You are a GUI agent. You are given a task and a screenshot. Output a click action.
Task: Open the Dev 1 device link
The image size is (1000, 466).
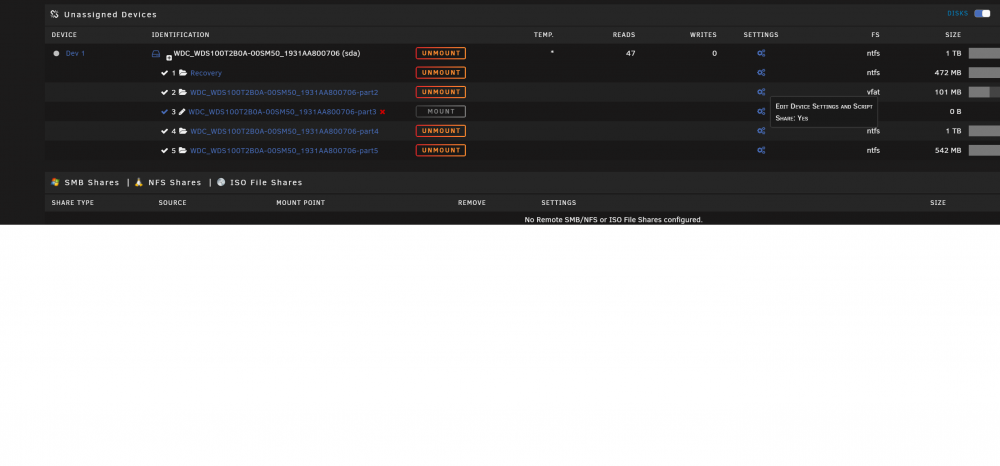(x=75, y=54)
